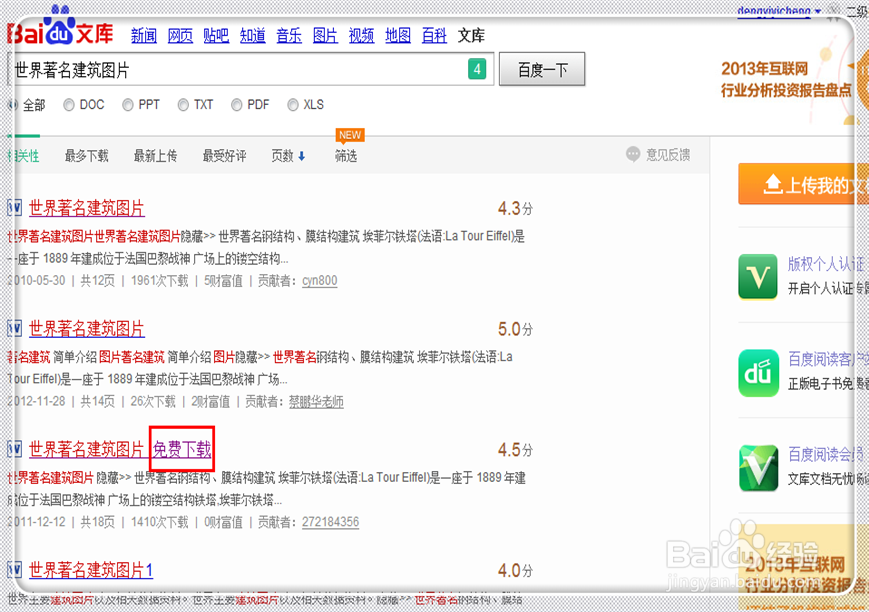The width and height of the screenshot is (869, 612).
Task: Click the green V 百度阅读会员 icon
Action: (758, 468)
